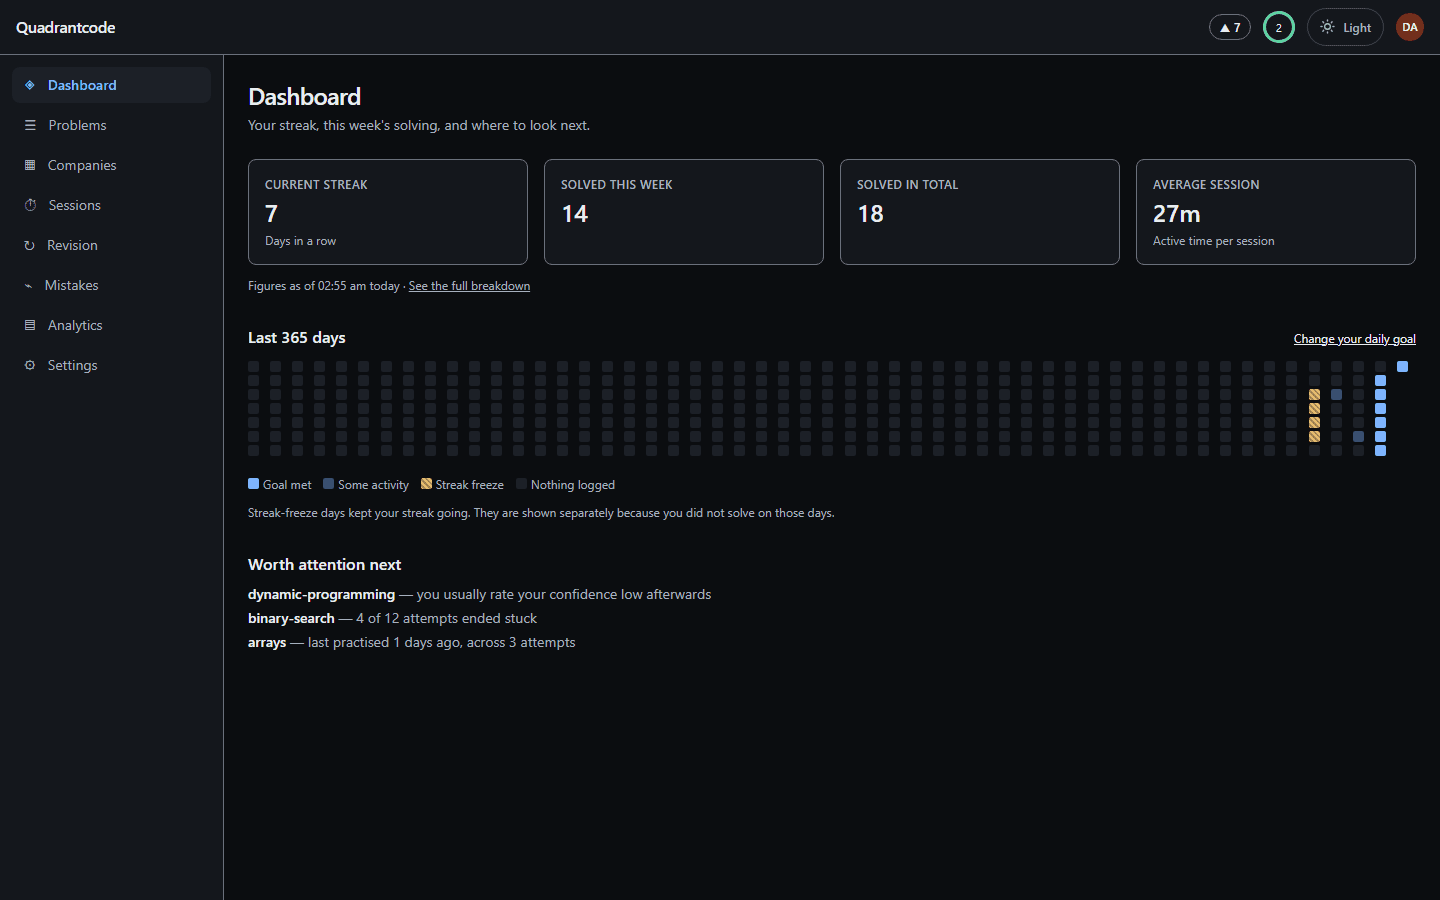The height and width of the screenshot is (900, 1440).
Task: Open the DA profile avatar
Action: point(1410,28)
